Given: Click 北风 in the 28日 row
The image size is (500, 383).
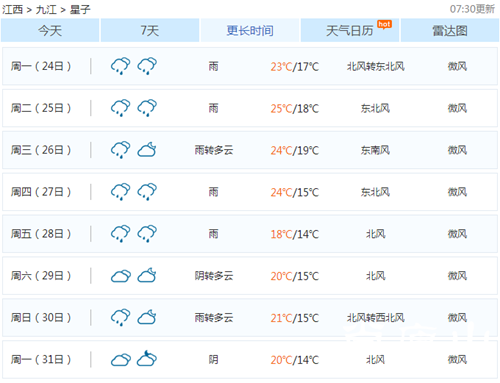Looking at the screenshot, I should (376, 234).
